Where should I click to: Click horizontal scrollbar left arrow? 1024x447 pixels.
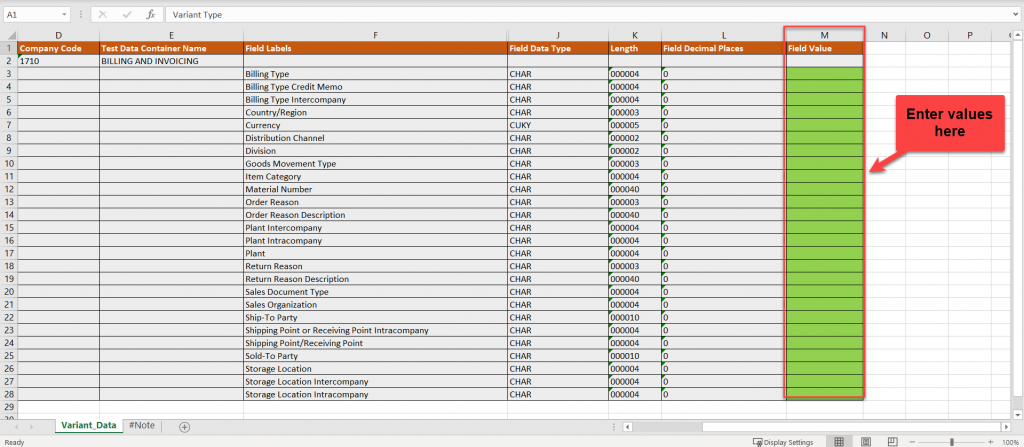627,427
